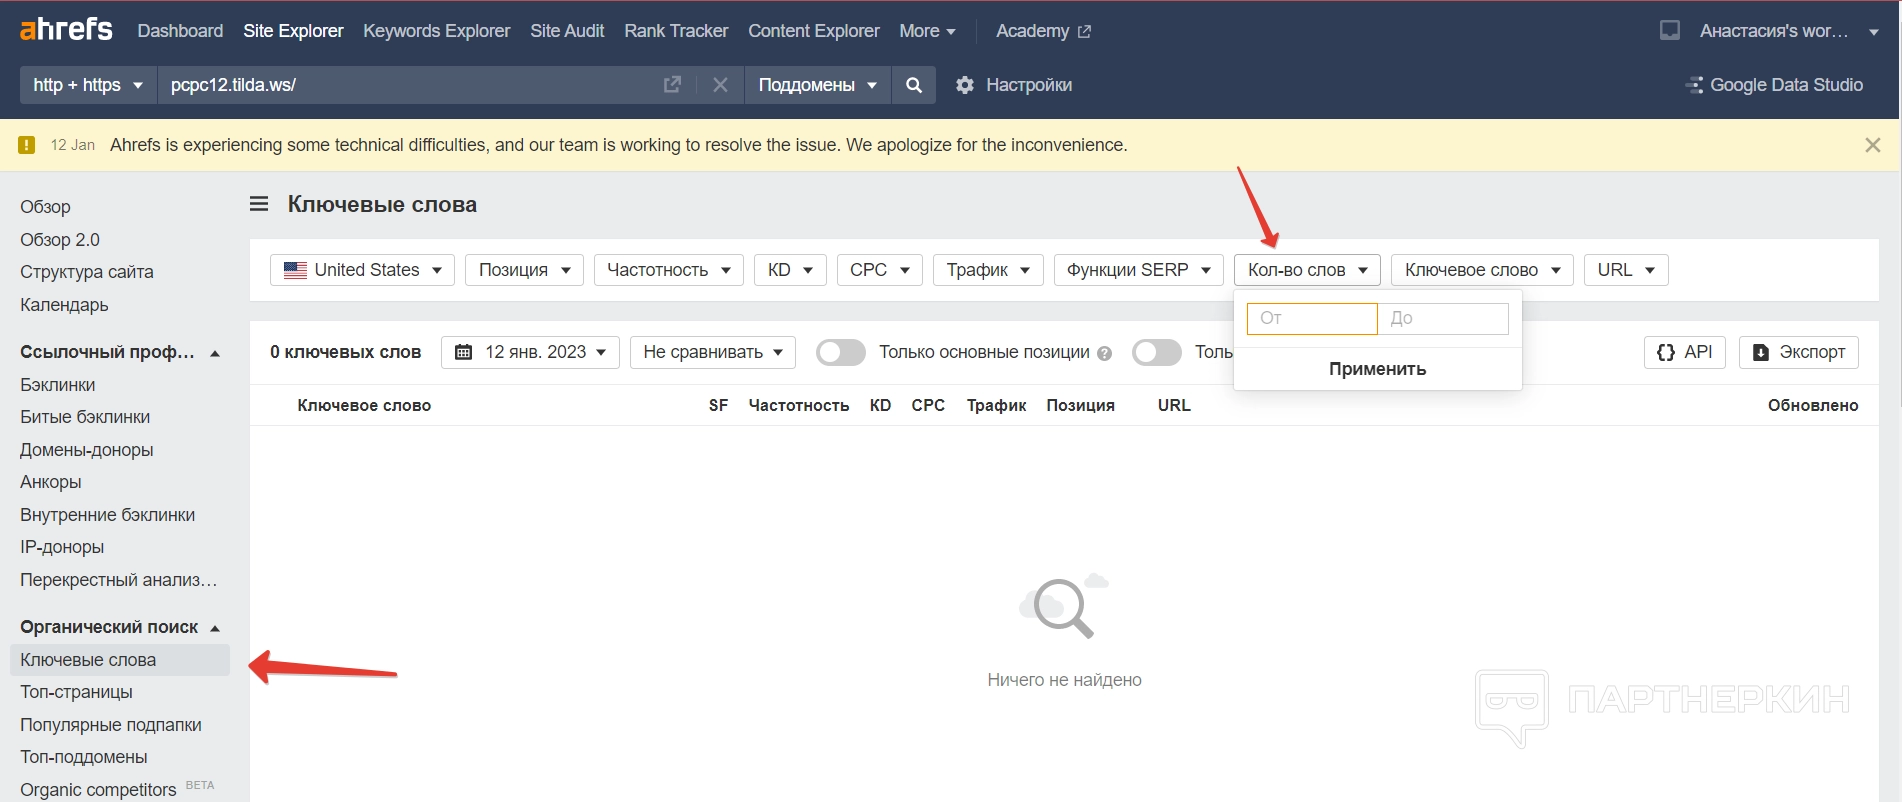Expand the KD filter
The width and height of the screenshot is (1902, 802).
[790, 270]
